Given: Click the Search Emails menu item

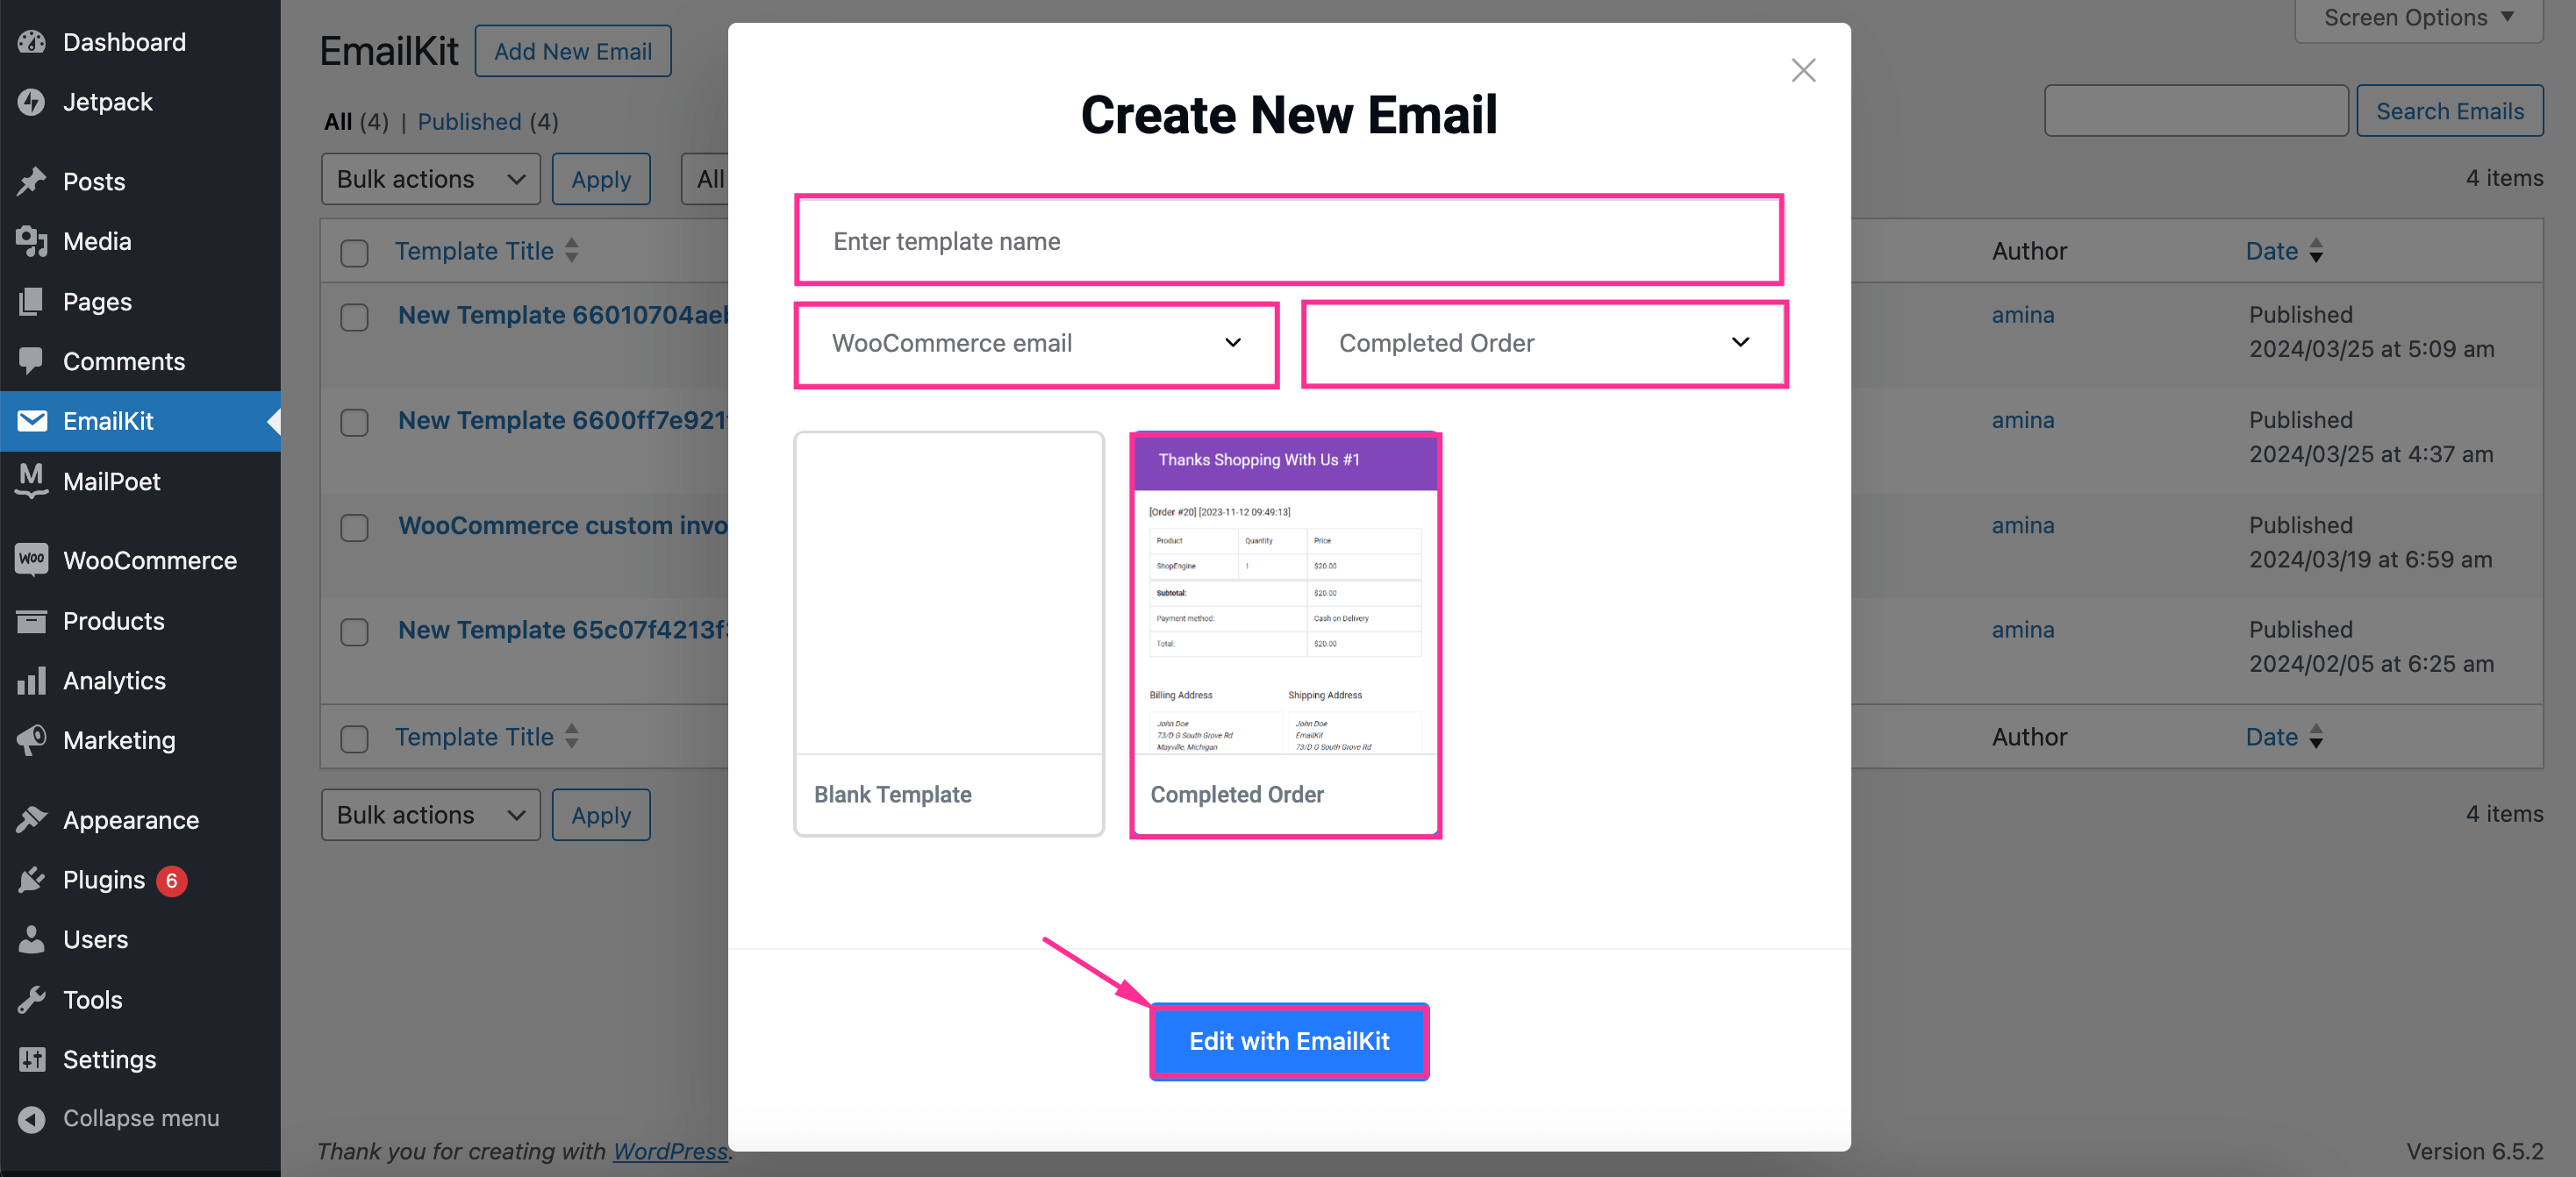Looking at the screenshot, I should (2451, 111).
